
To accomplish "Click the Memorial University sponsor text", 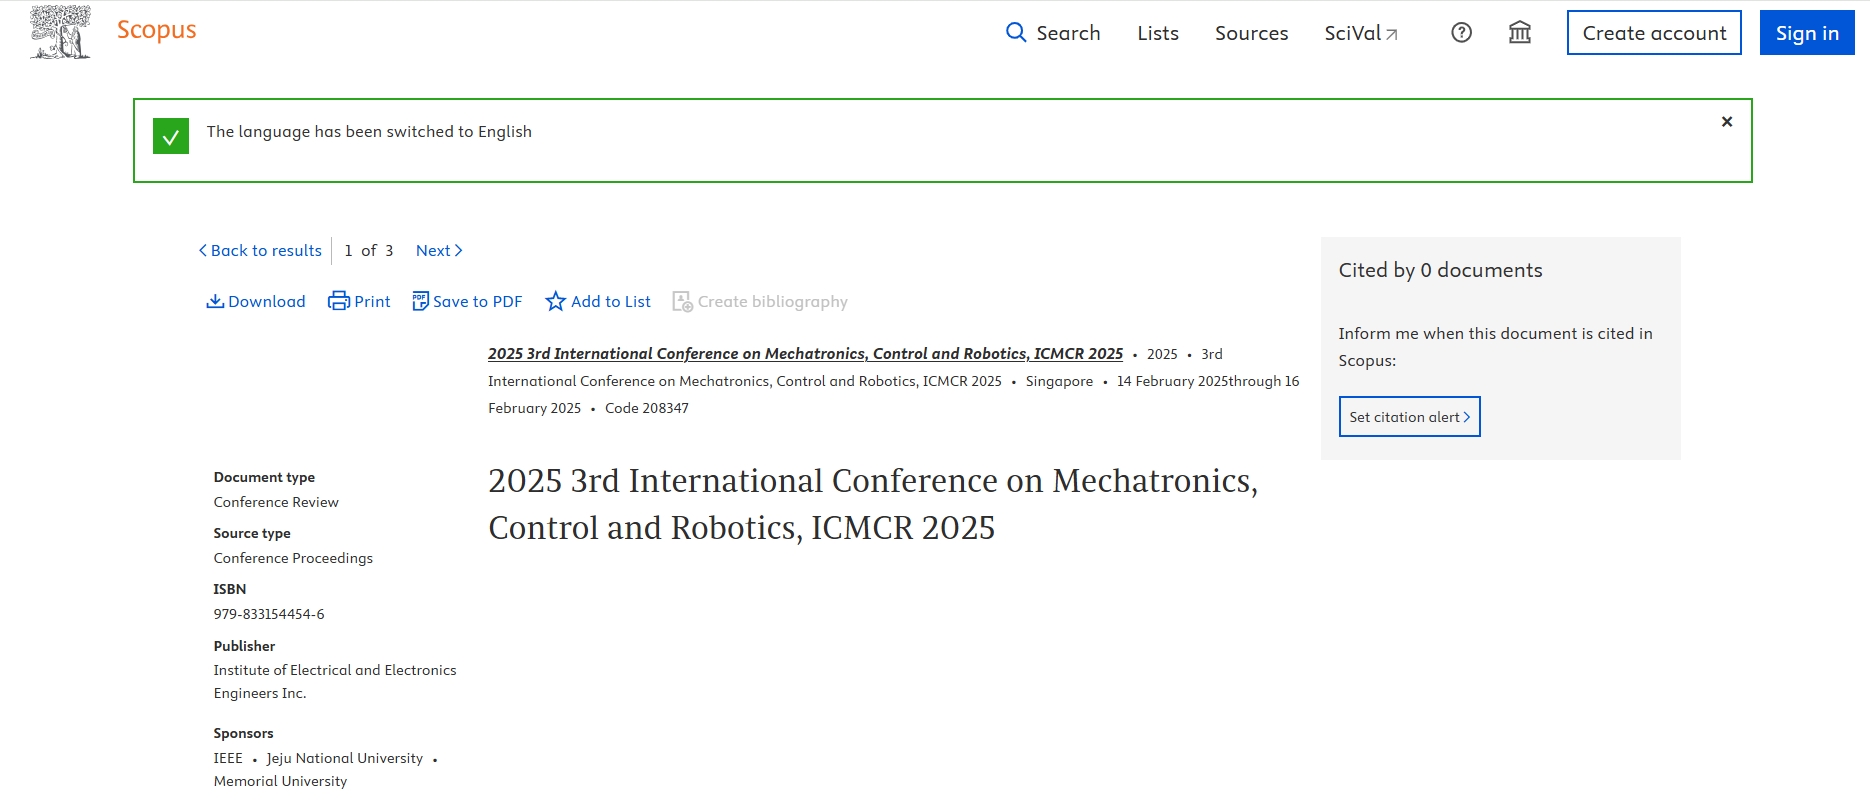I will 280,782.
